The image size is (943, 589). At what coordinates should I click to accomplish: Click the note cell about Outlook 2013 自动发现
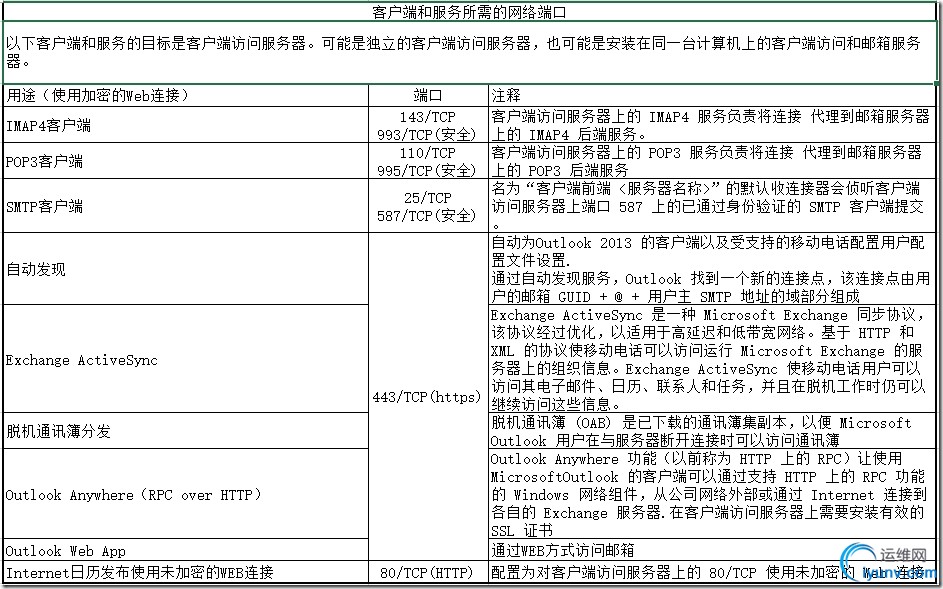(713, 269)
